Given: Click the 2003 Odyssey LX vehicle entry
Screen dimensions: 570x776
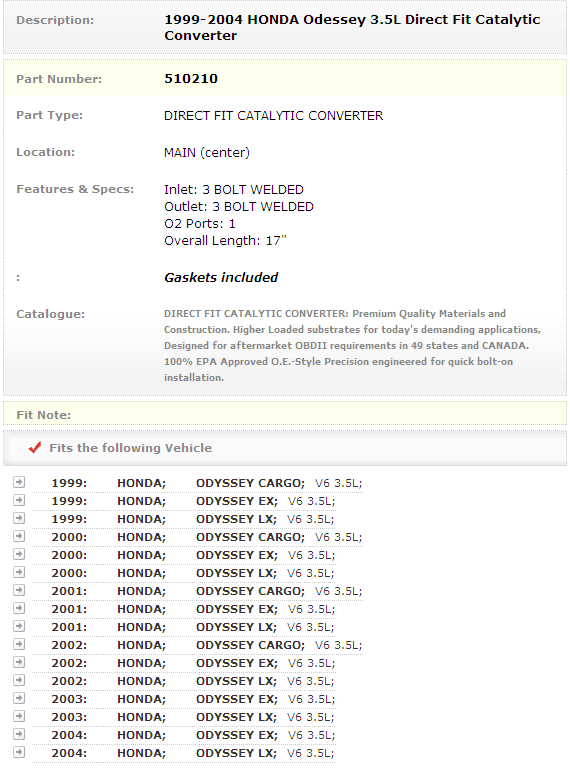Looking at the screenshot, I should [x=193, y=717].
